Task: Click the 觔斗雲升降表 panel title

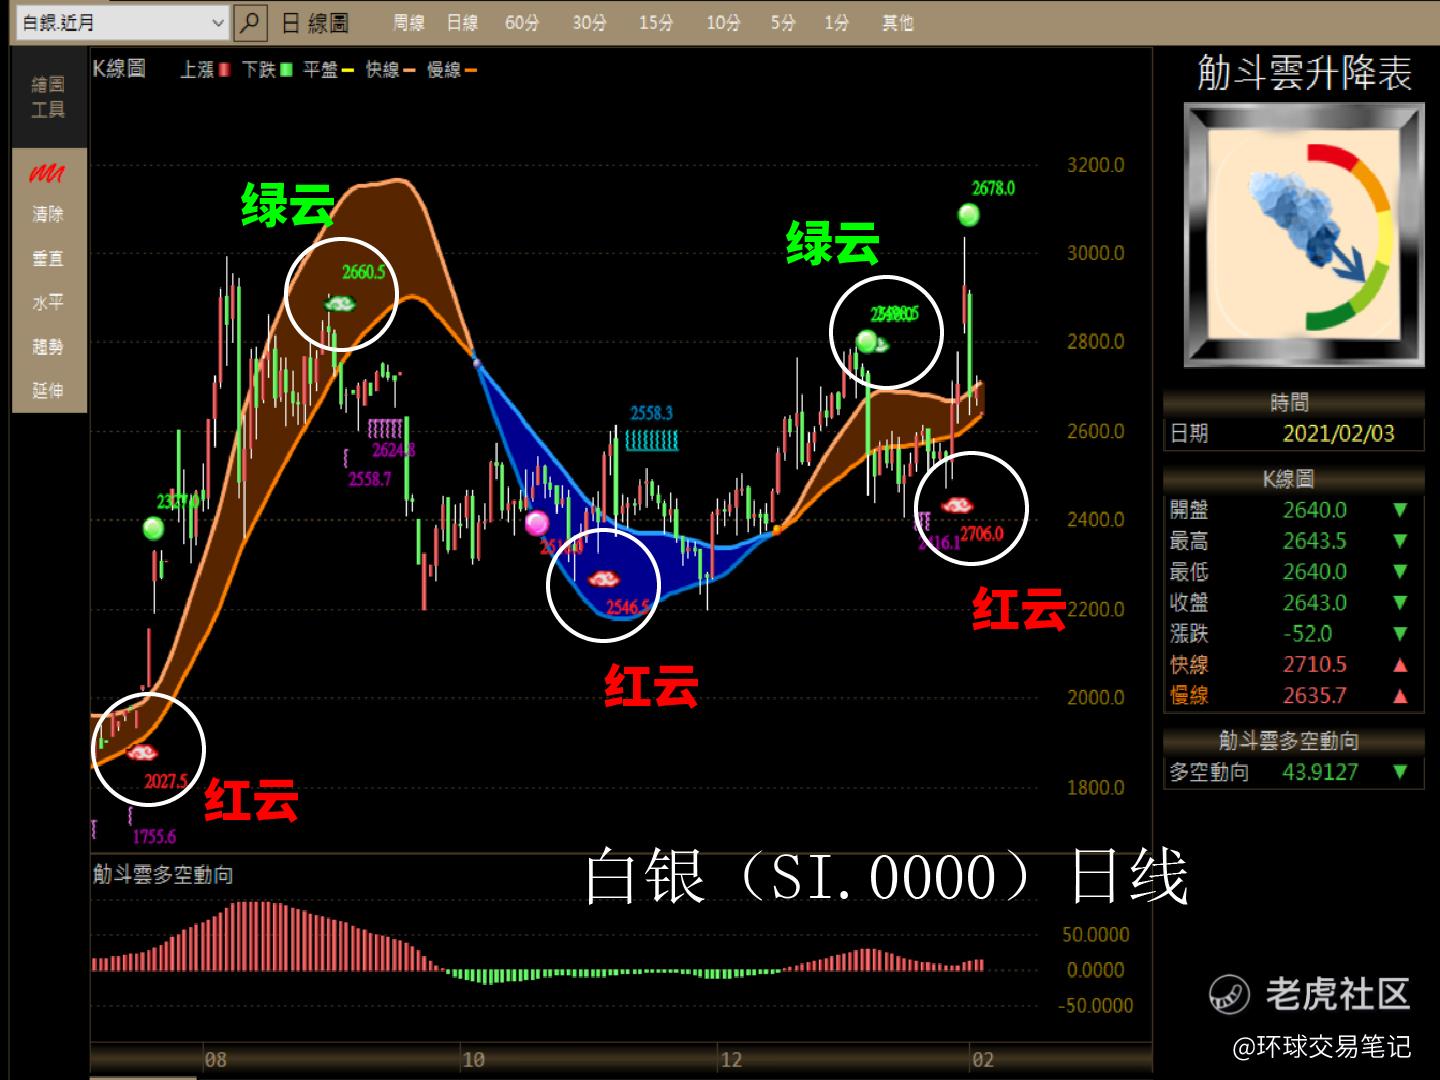Action: coord(1304,73)
